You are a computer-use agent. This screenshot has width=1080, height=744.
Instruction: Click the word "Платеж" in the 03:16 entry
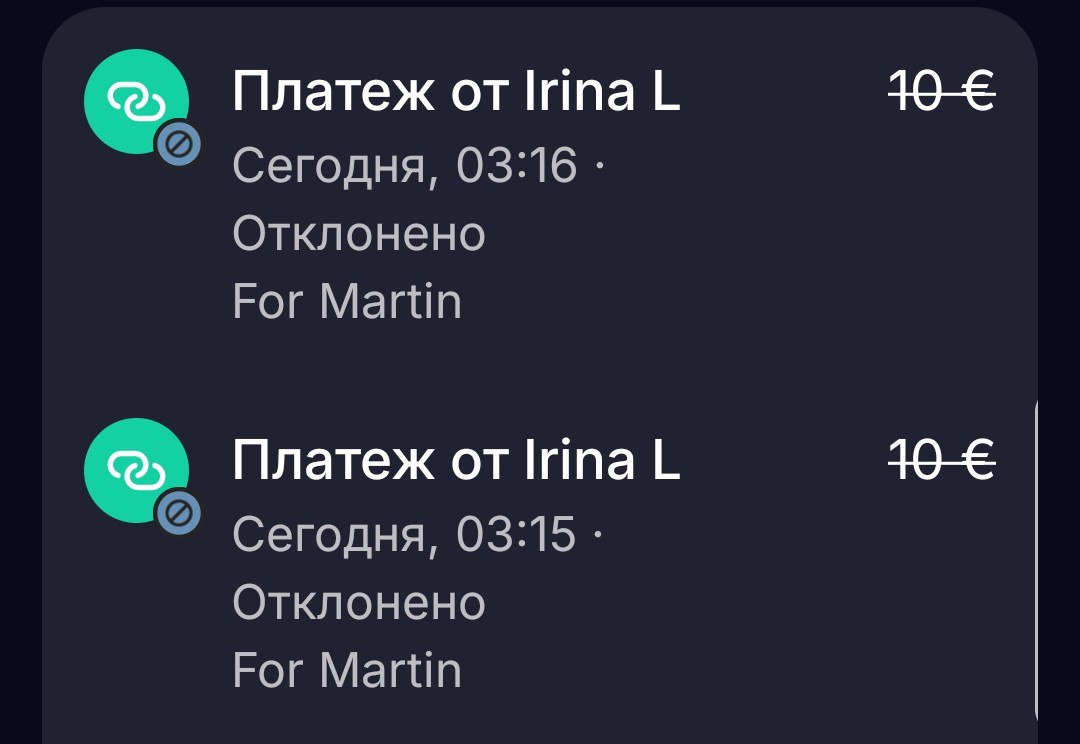click(310, 93)
